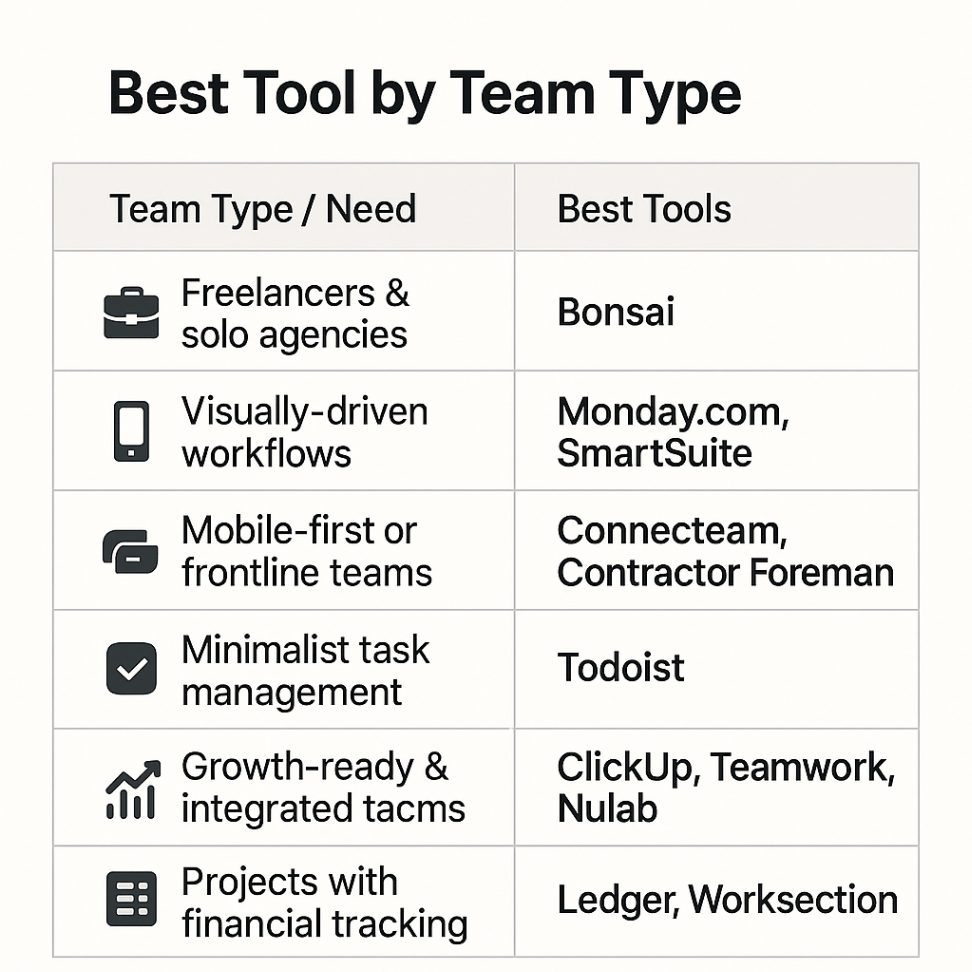Select the spreadsheet grid icon for financial tracking
The width and height of the screenshot is (972, 972).
[x=131, y=899]
